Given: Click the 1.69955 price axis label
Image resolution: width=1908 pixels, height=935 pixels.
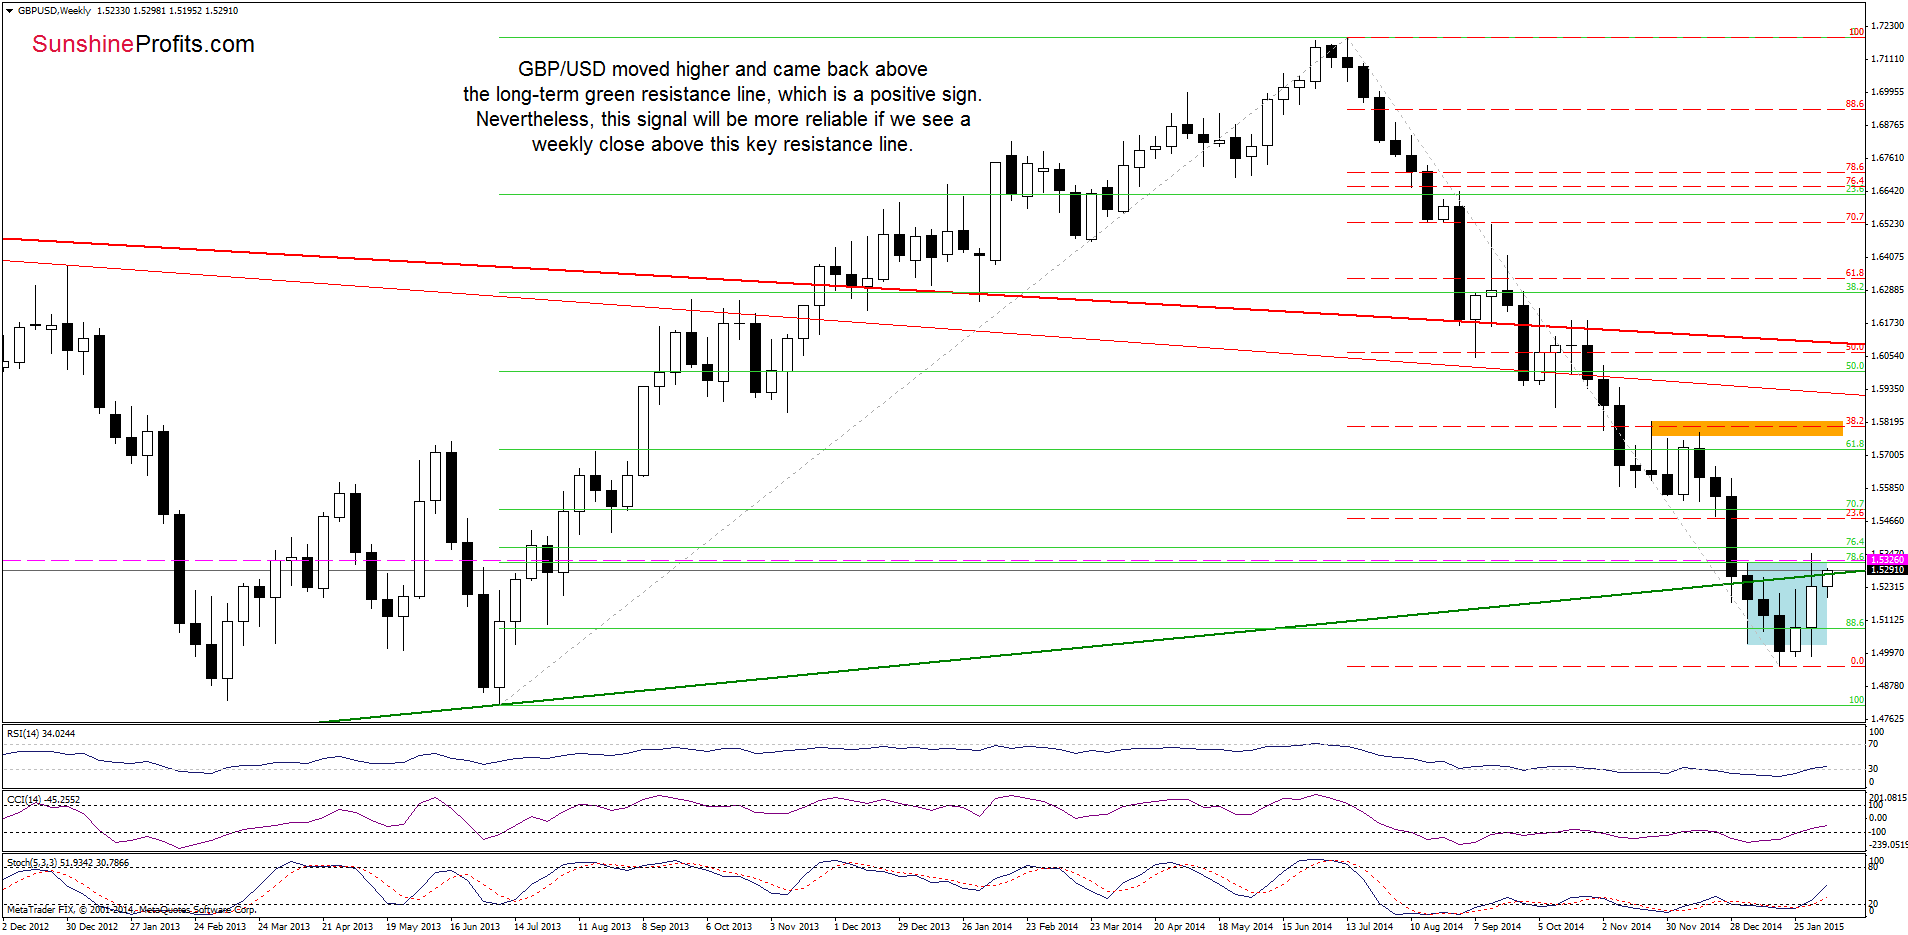Looking at the screenshot, I should coord(1888,92).
